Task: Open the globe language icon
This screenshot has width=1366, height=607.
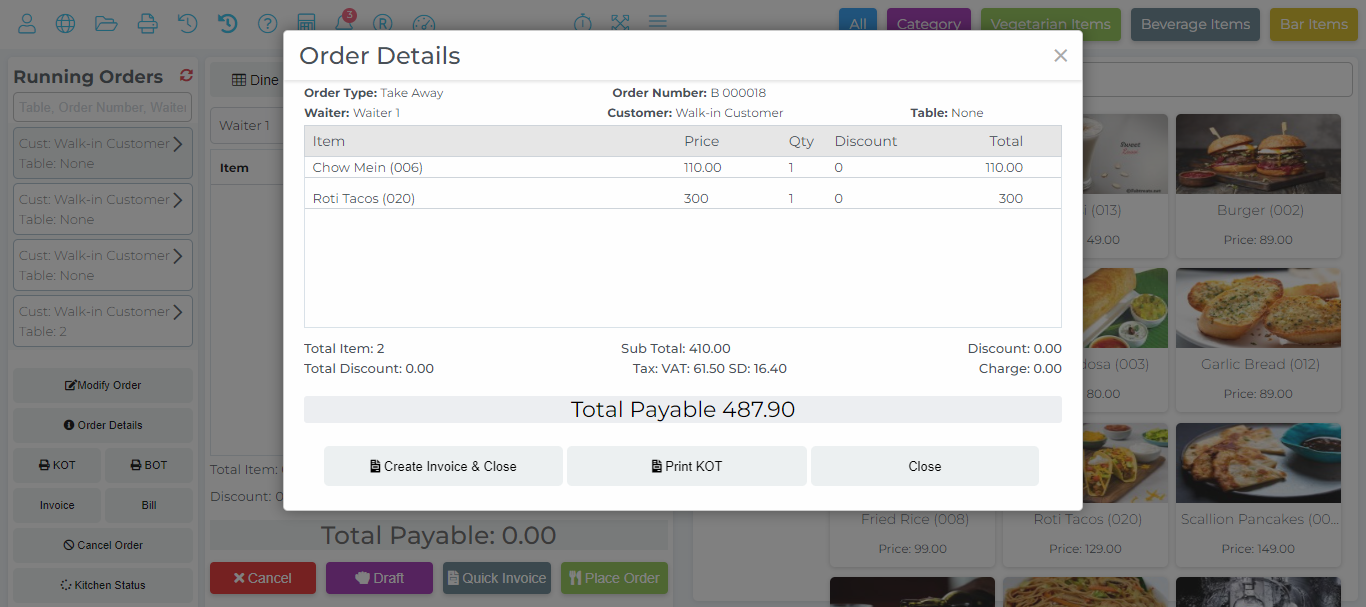Action: [65, 23]
